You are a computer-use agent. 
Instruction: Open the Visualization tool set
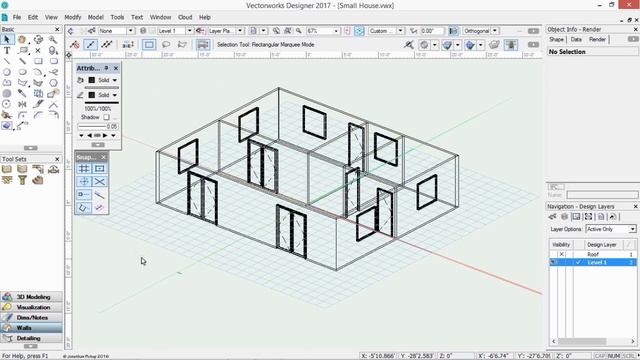coord(31,307)
